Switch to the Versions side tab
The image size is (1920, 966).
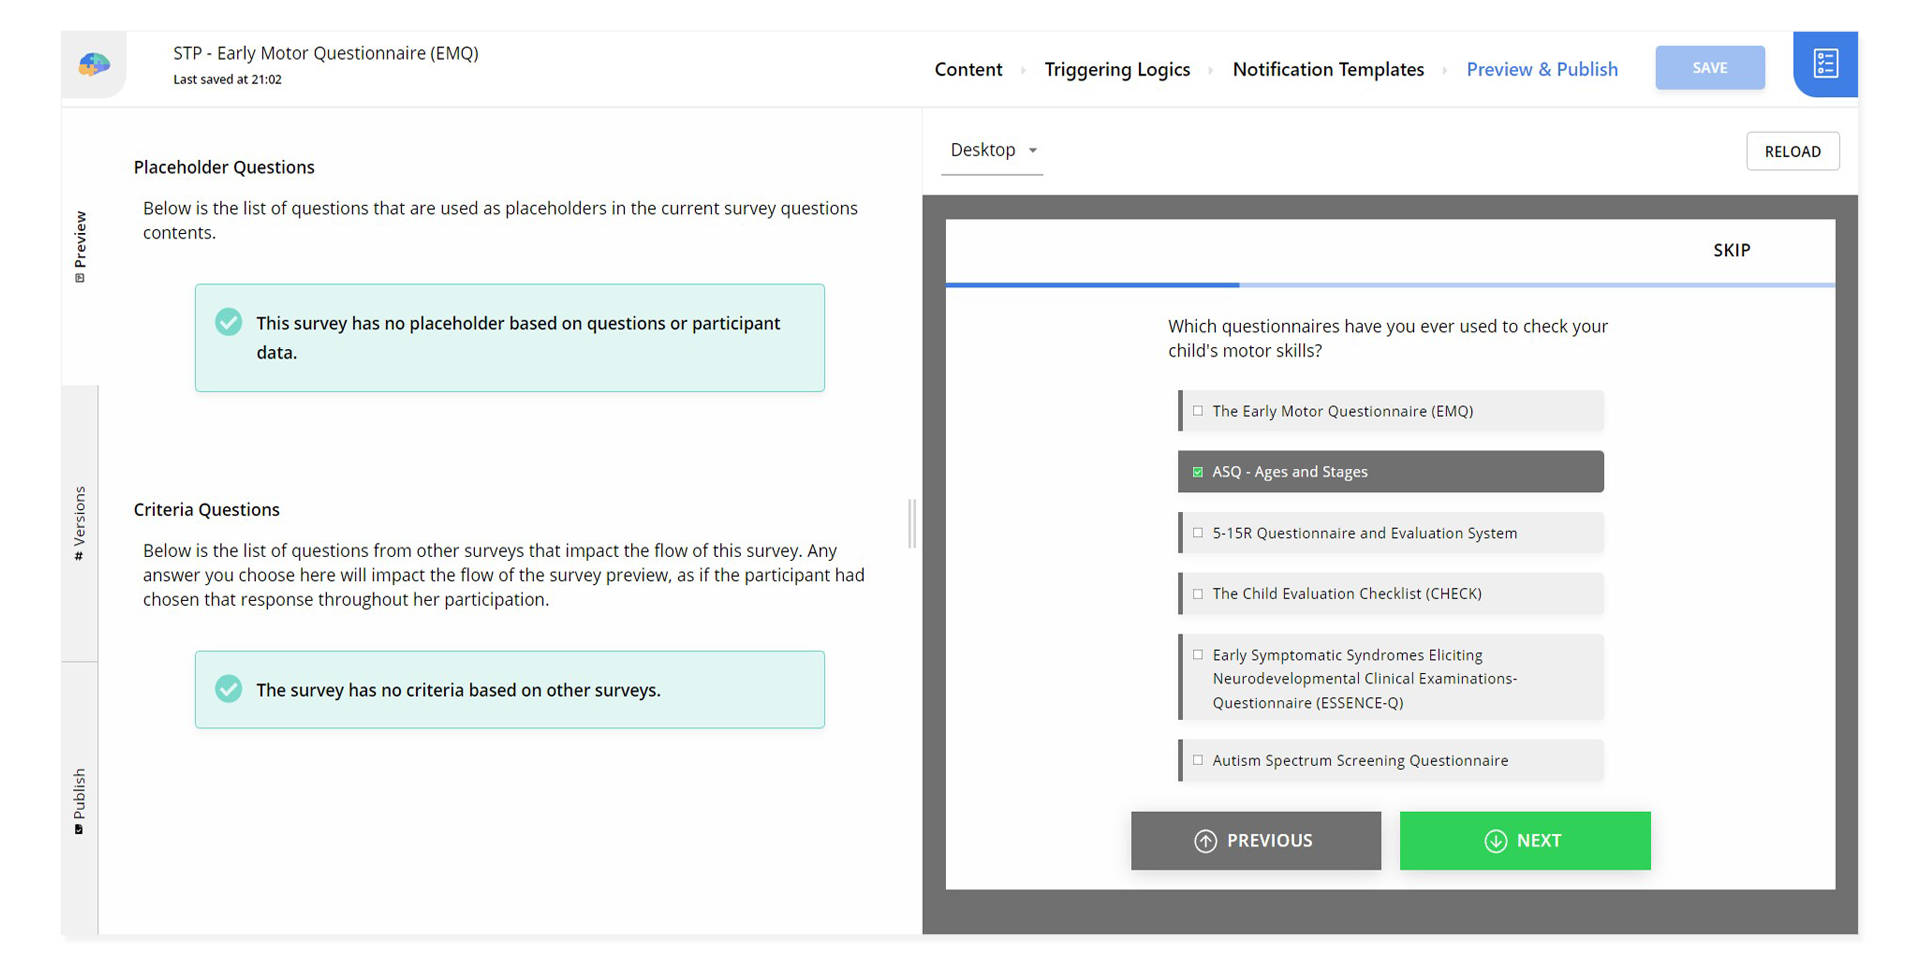point(80,523)
